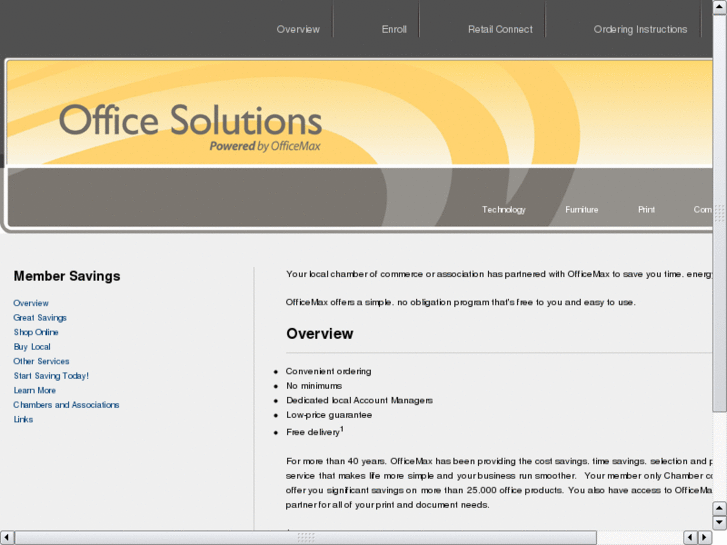
Task: Visit the Other Services link
Action: tap(41, 361)
